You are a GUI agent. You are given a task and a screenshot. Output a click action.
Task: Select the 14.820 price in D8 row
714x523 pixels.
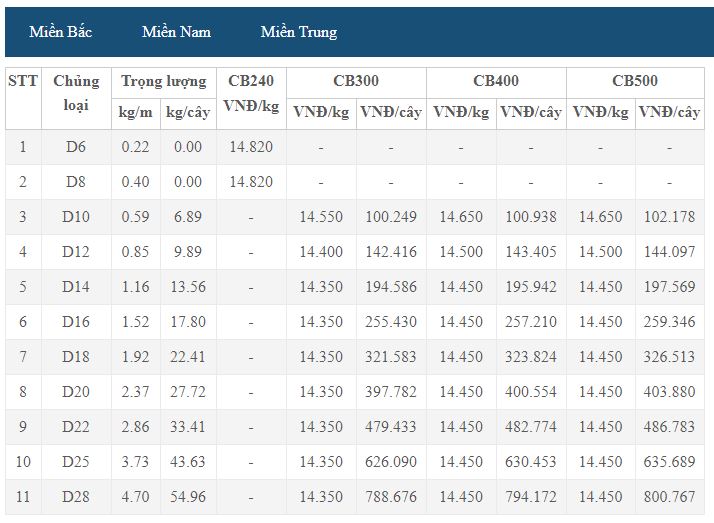250,182
